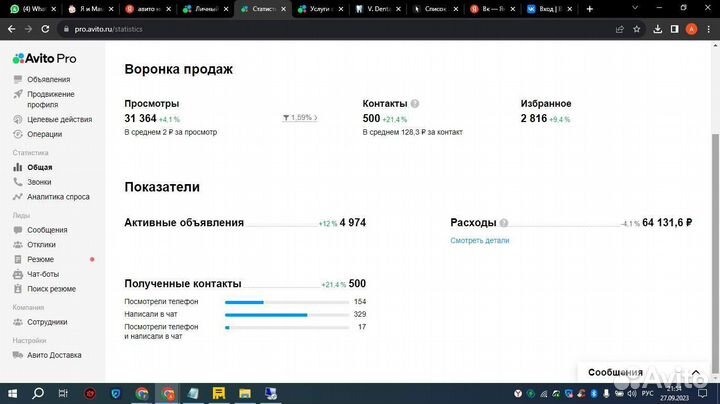Click the browser back arrow
The image size is (720, 404).
coord(11,29)
